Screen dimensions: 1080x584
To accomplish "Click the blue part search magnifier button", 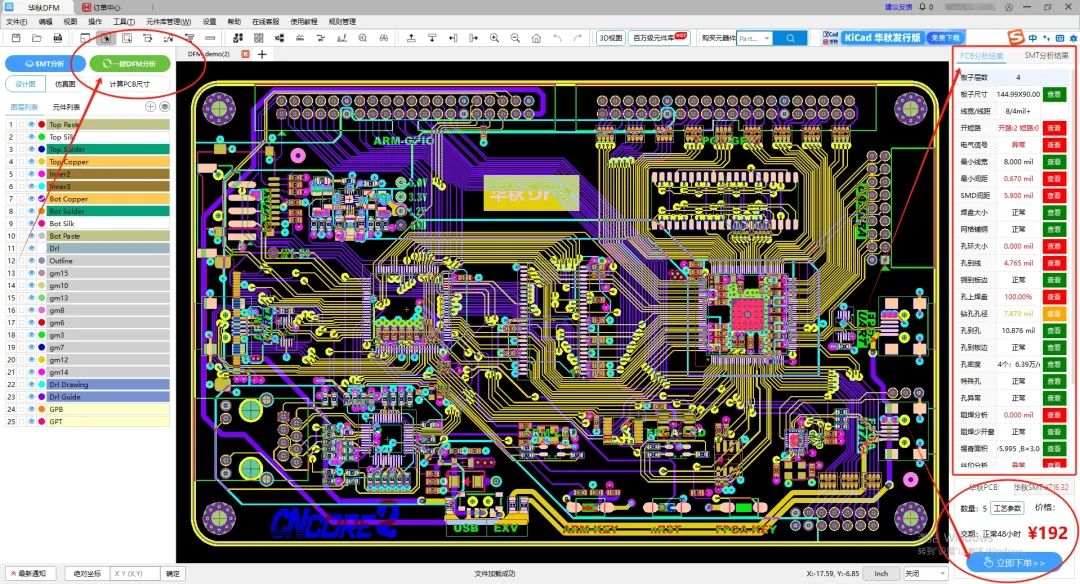I will (790, 38).
